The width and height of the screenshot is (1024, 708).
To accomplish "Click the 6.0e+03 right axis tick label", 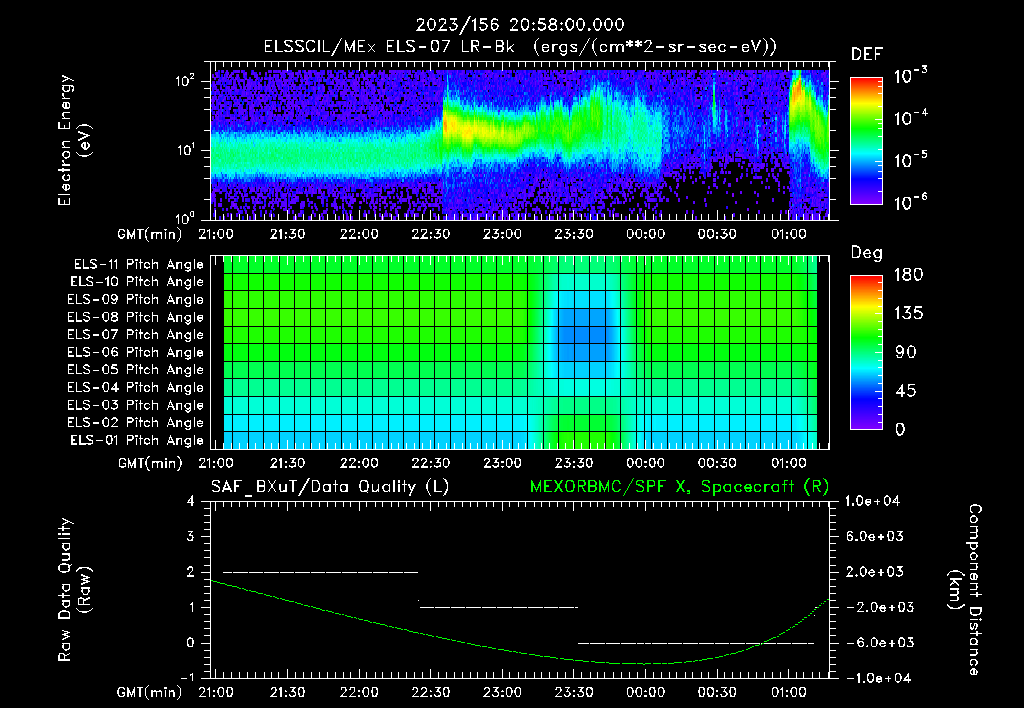I will point(875,536).
